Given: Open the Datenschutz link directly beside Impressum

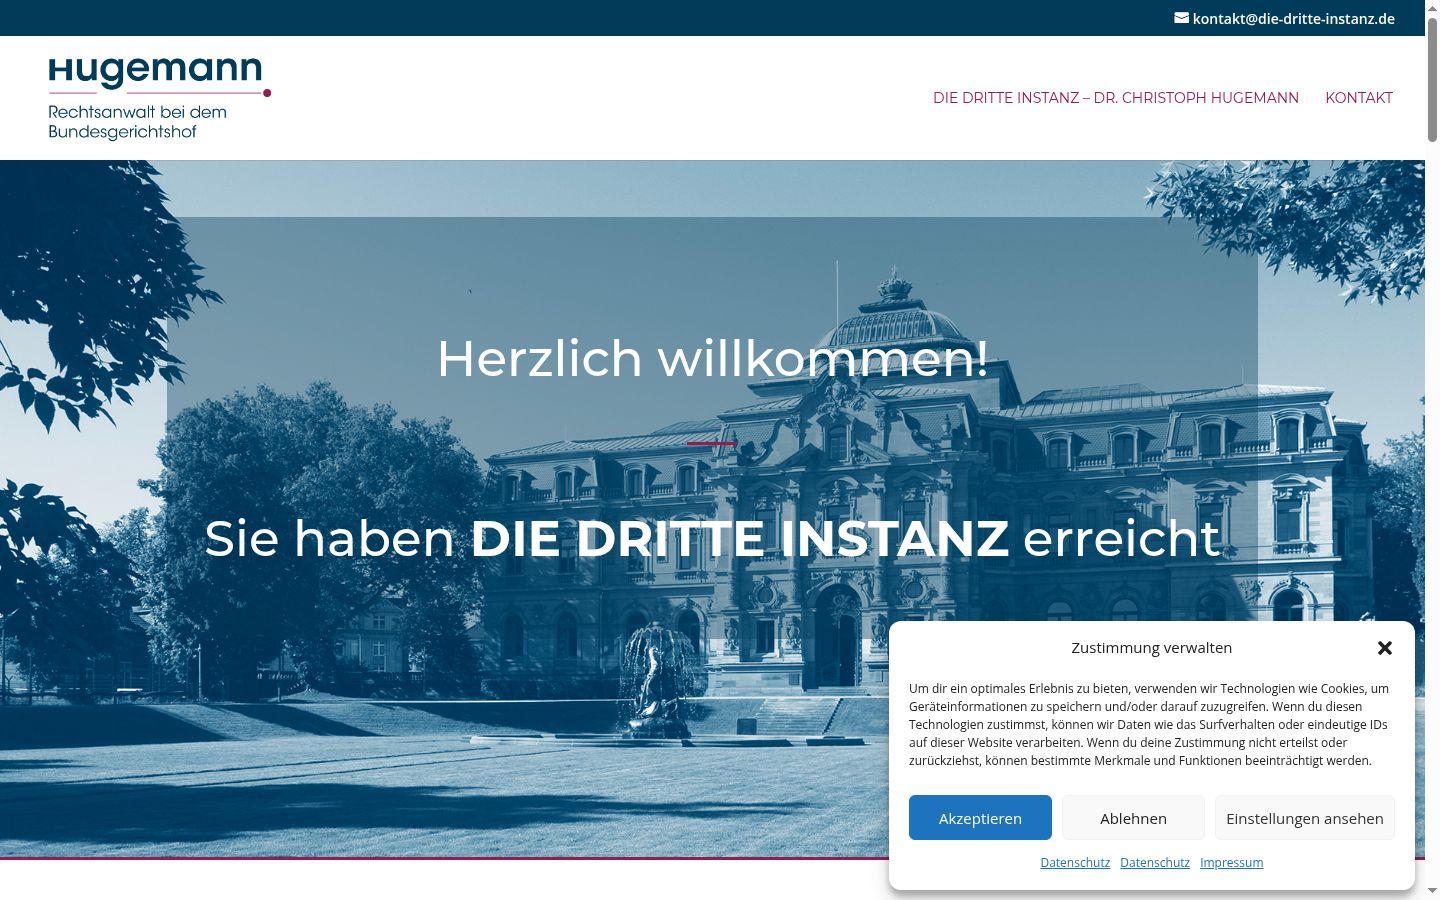Looking at the screenshot, I should (1155, 862).
